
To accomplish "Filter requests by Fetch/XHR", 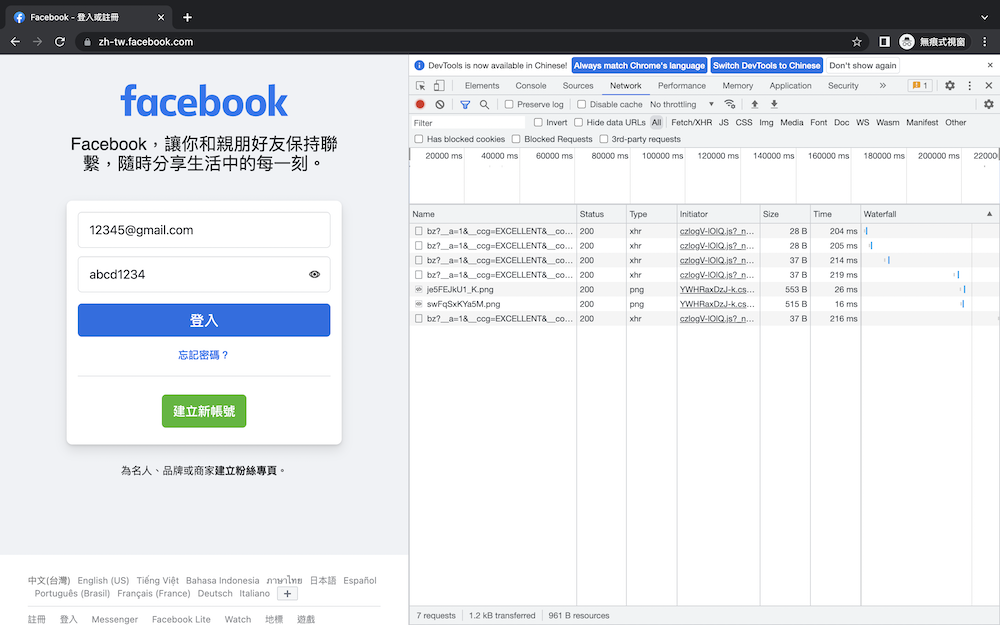I will (691, 122).
